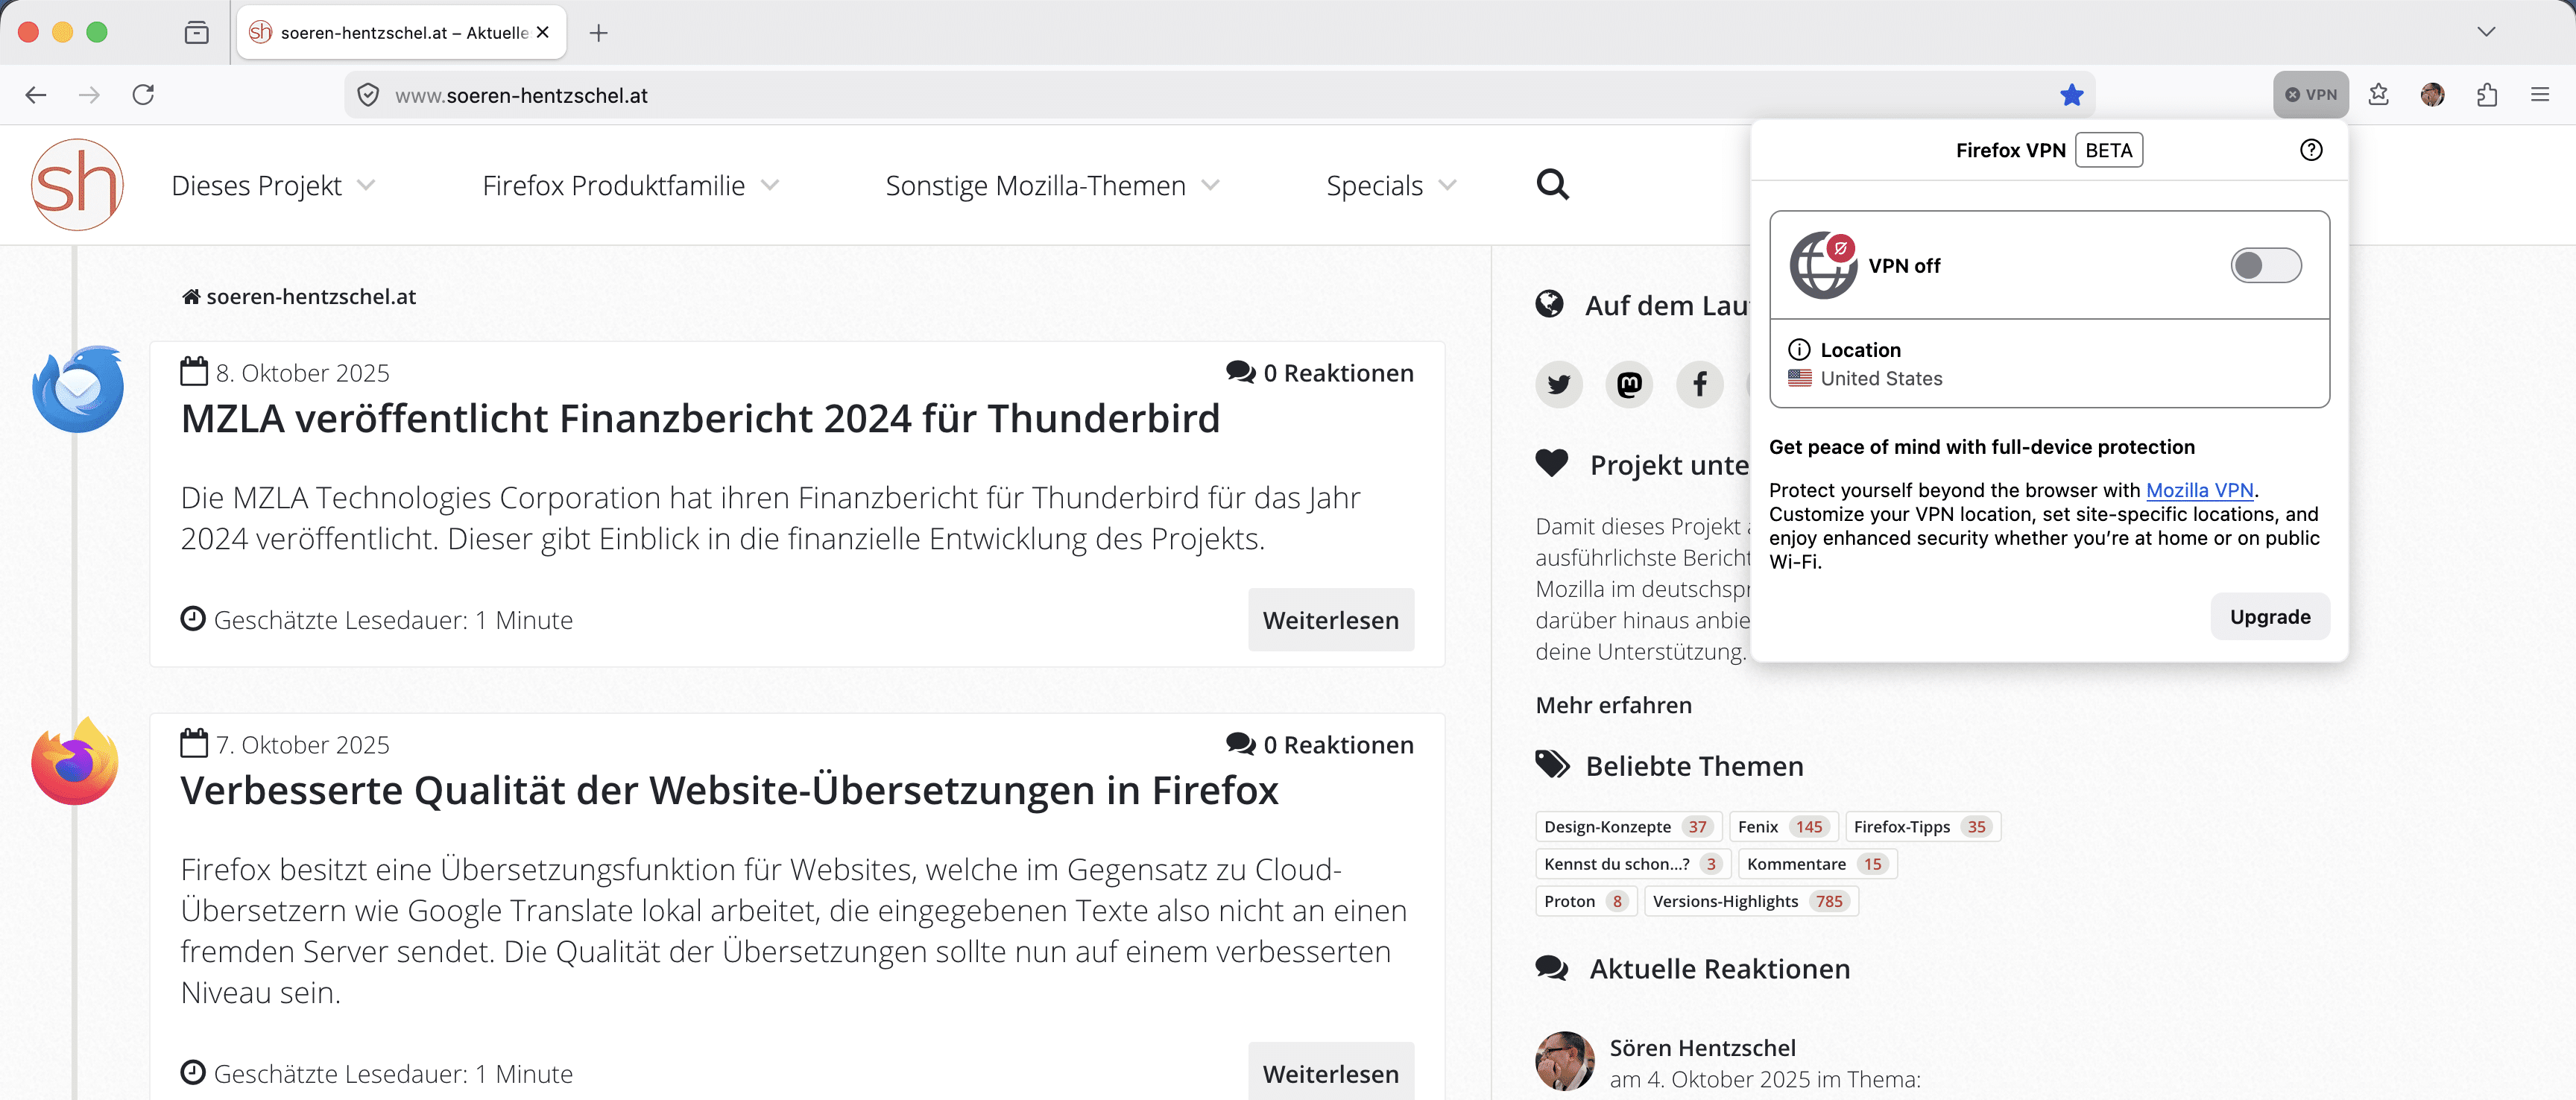This screenshot has width=2576, height=1100.
Task: Click the Twitter social icon
Action: [1558, 384]
